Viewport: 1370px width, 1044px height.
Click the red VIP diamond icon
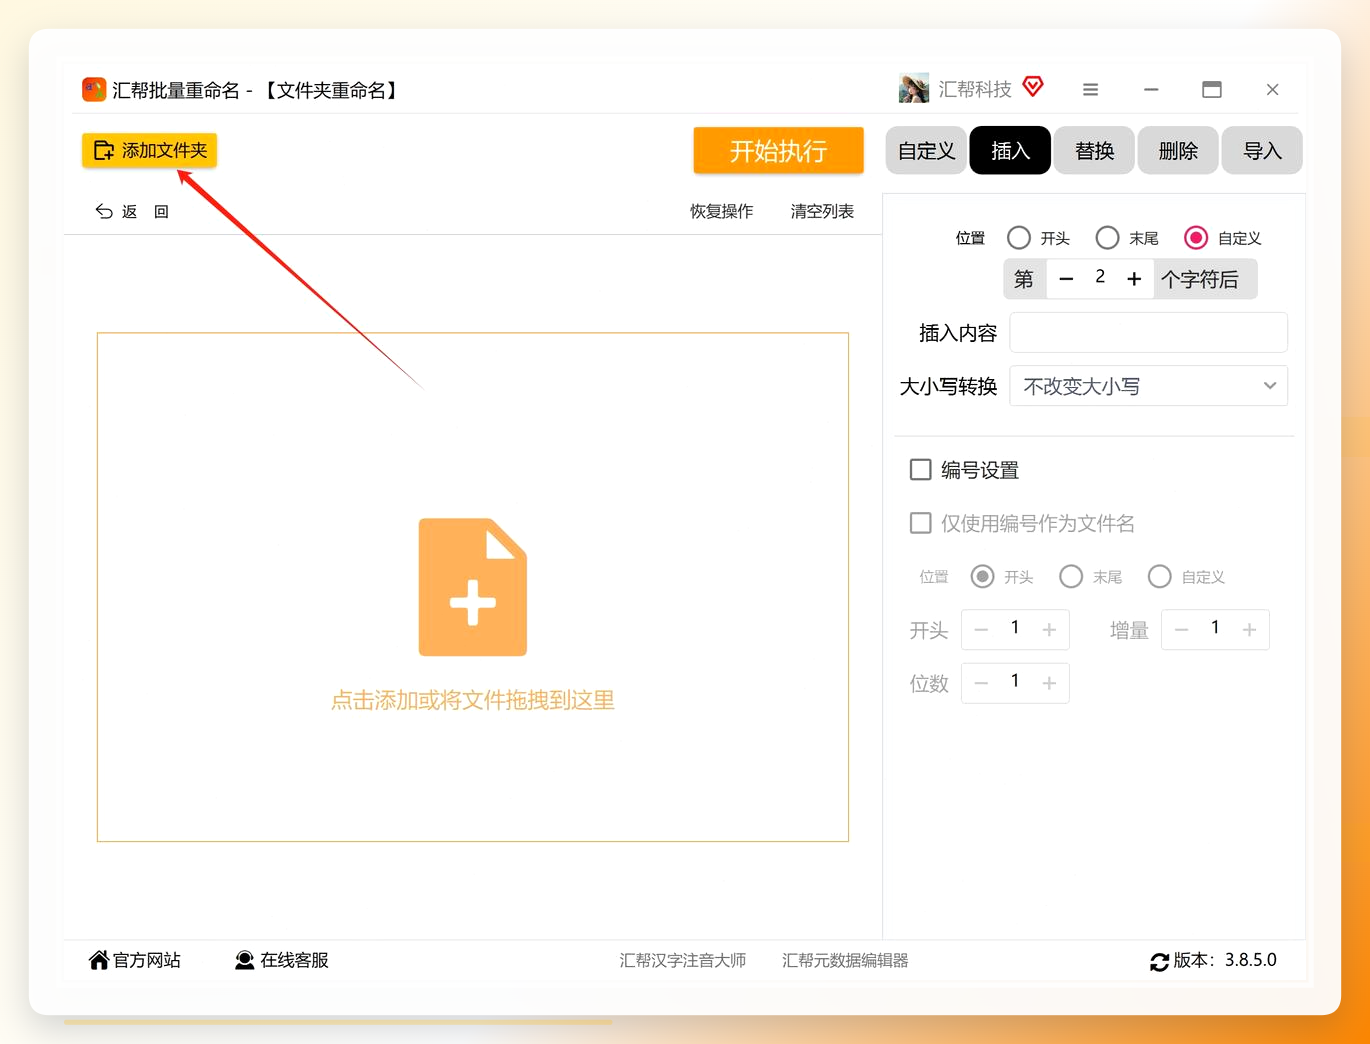(1033, 87)
